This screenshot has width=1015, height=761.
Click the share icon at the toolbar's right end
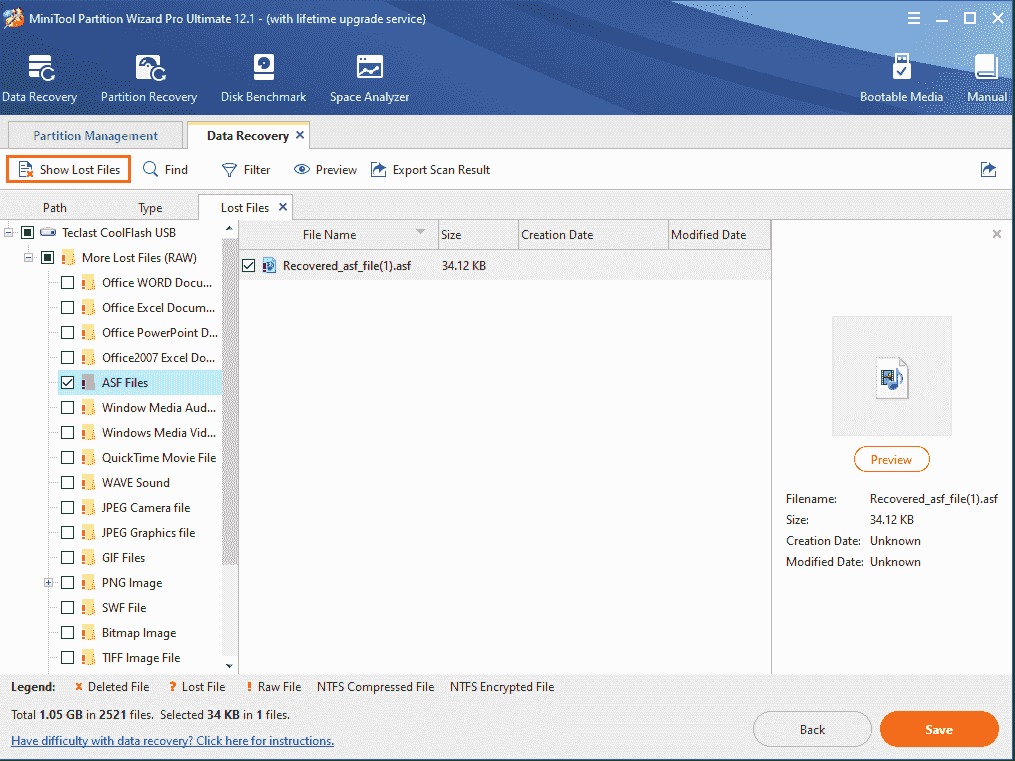point(988,170)
